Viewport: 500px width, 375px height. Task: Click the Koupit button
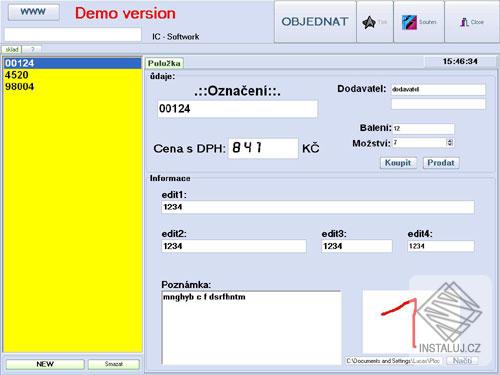398,163
